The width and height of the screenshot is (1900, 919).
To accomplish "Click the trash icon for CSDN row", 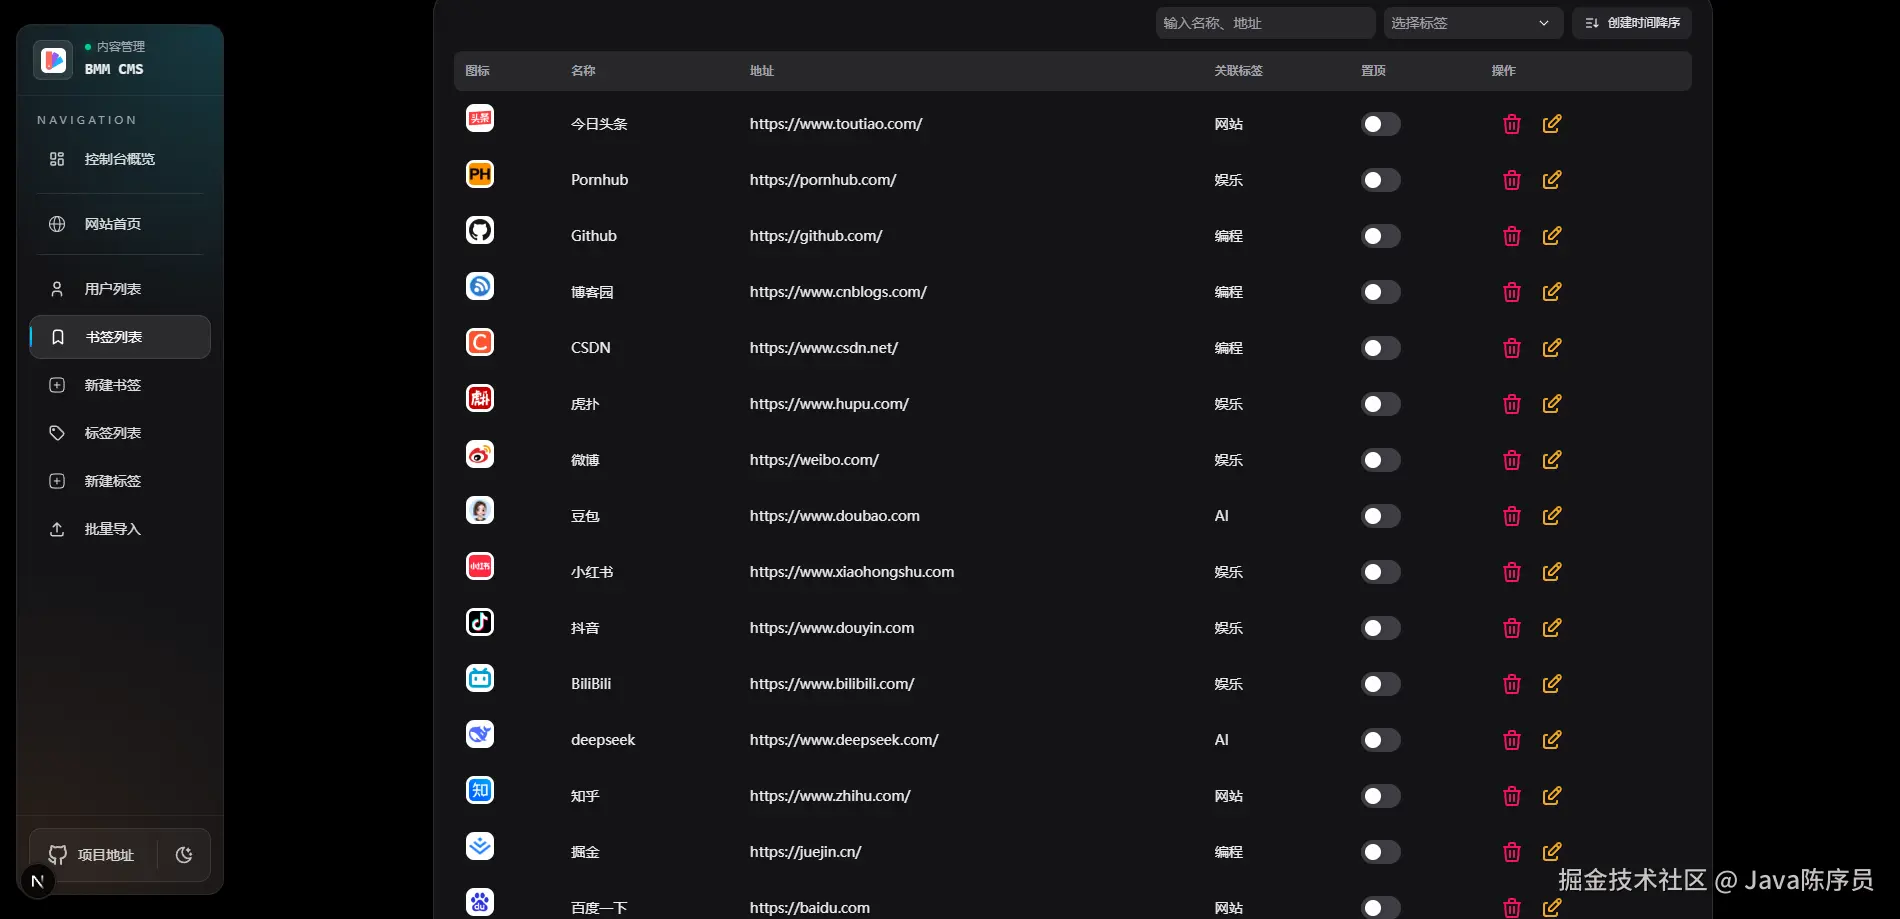I will pyautogui.click(x=1512, y=348).
